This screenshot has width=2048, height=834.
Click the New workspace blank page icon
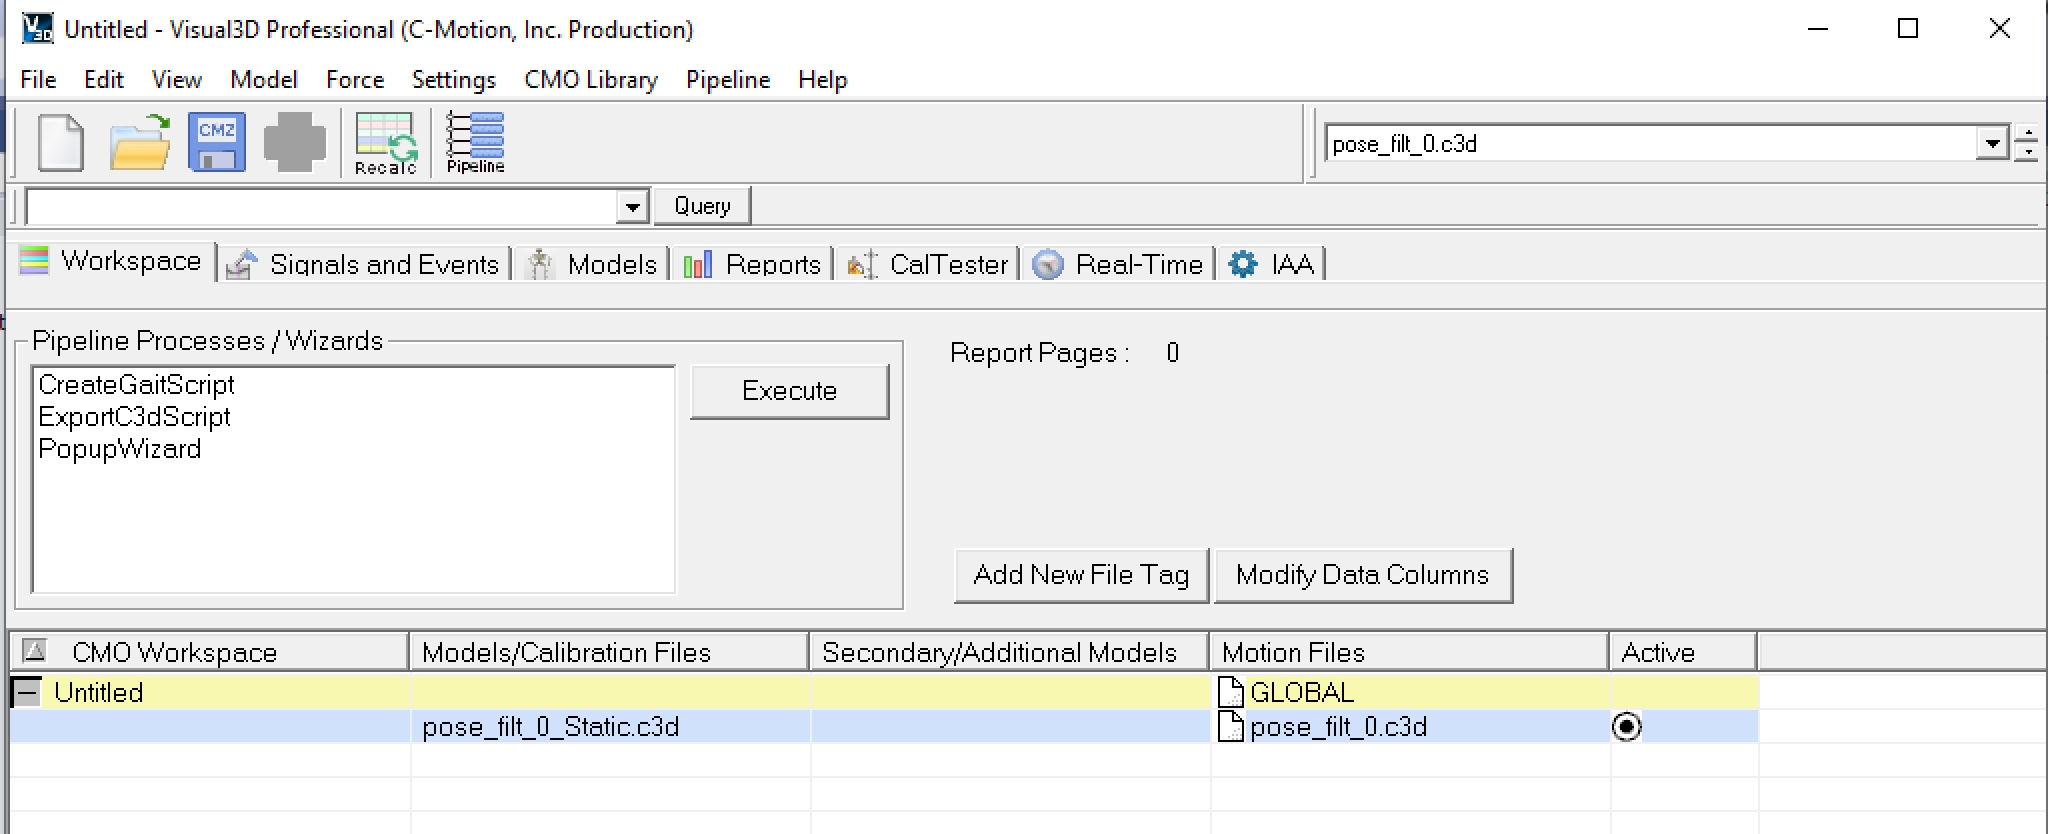[60, 143]
